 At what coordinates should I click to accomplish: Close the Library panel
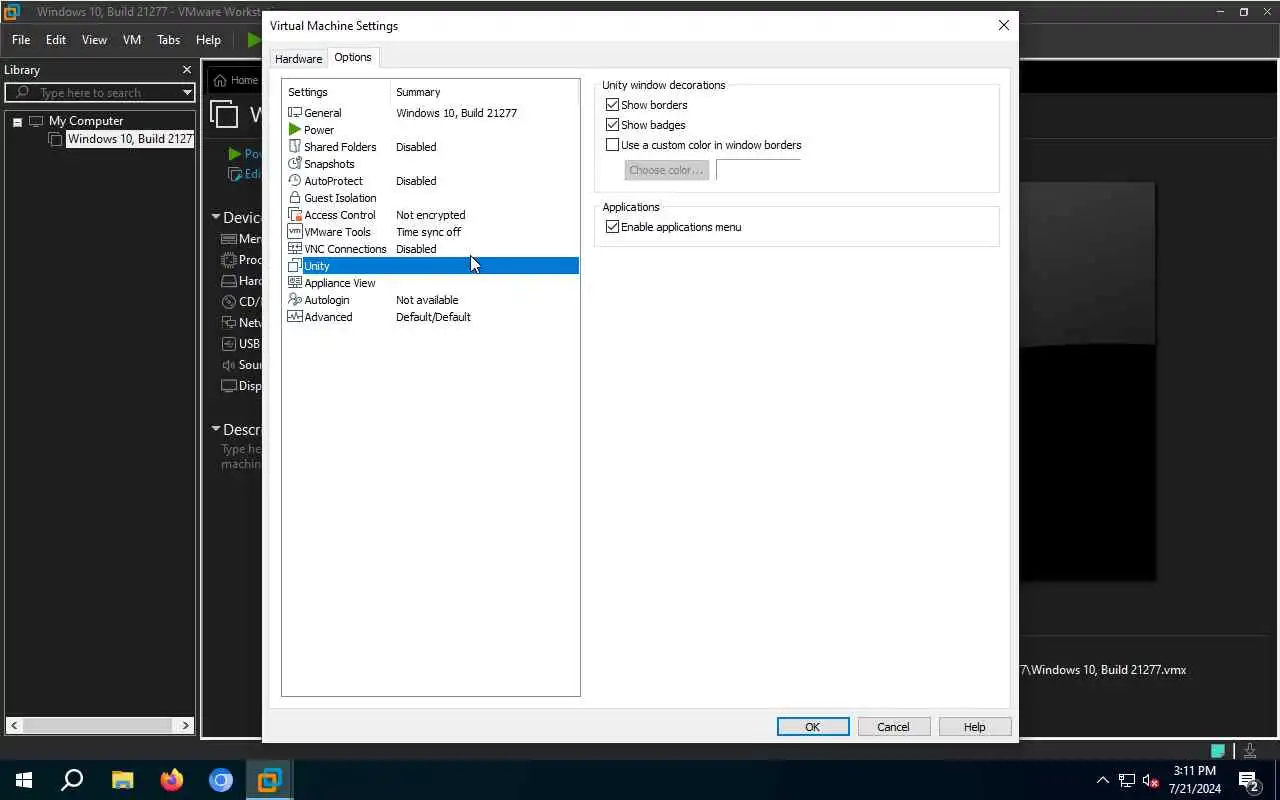[x=186, y=70]
